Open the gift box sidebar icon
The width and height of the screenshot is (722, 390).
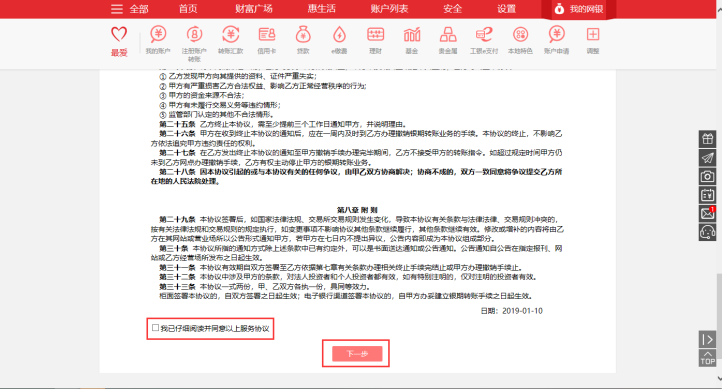pos(707,139)
